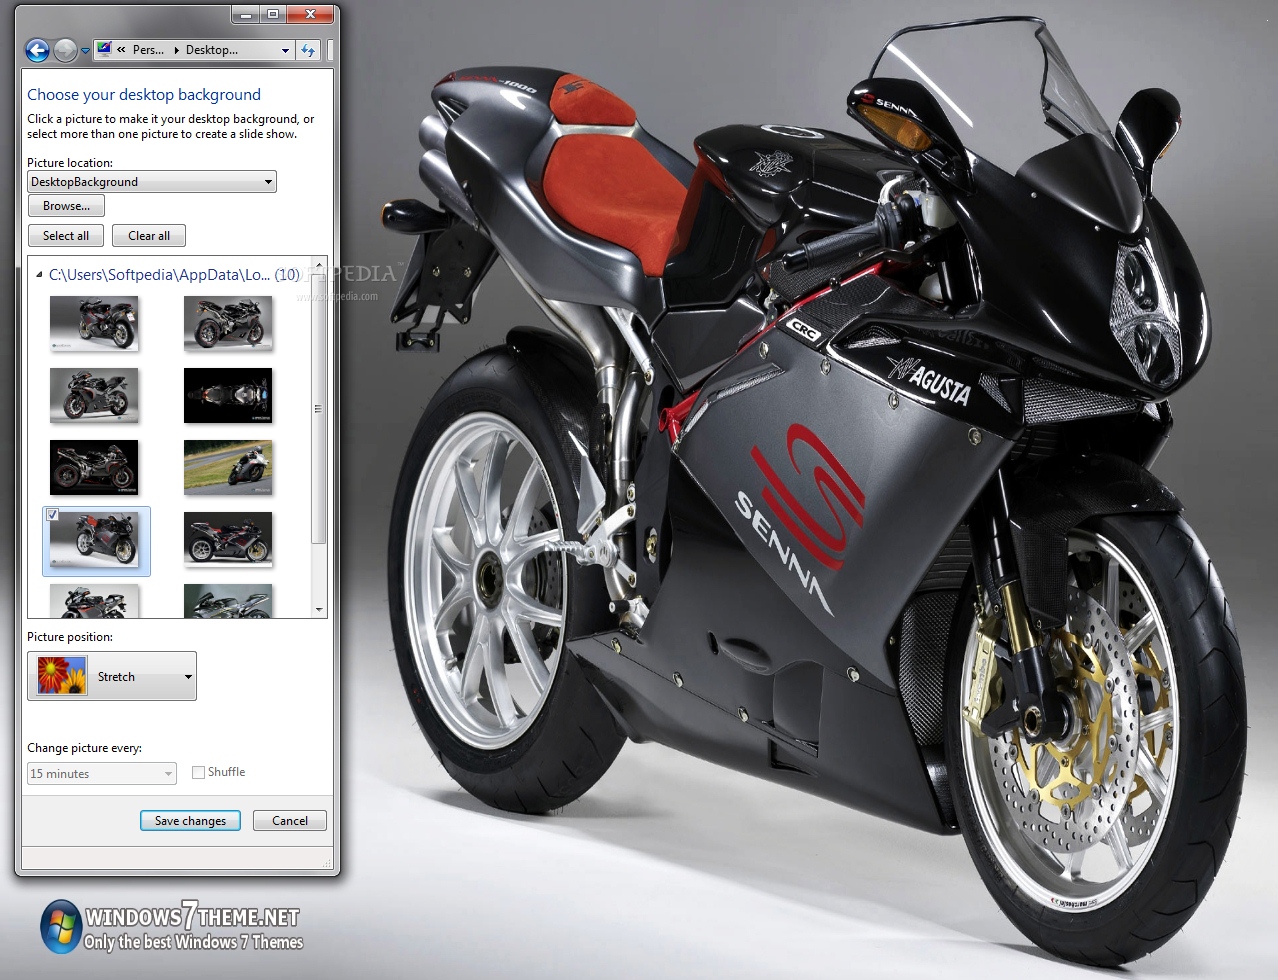The width and height of the screenshot is (1278, 980).
Task: Toggle the Shuffle checkbox
Action: 198,772
